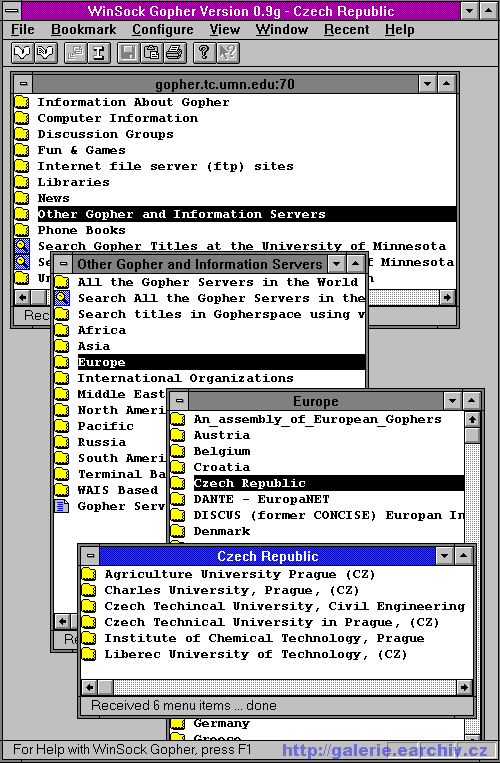Click vertical scroll thumb in Europe window
The image size is (500, 763).
coord(472,436)
